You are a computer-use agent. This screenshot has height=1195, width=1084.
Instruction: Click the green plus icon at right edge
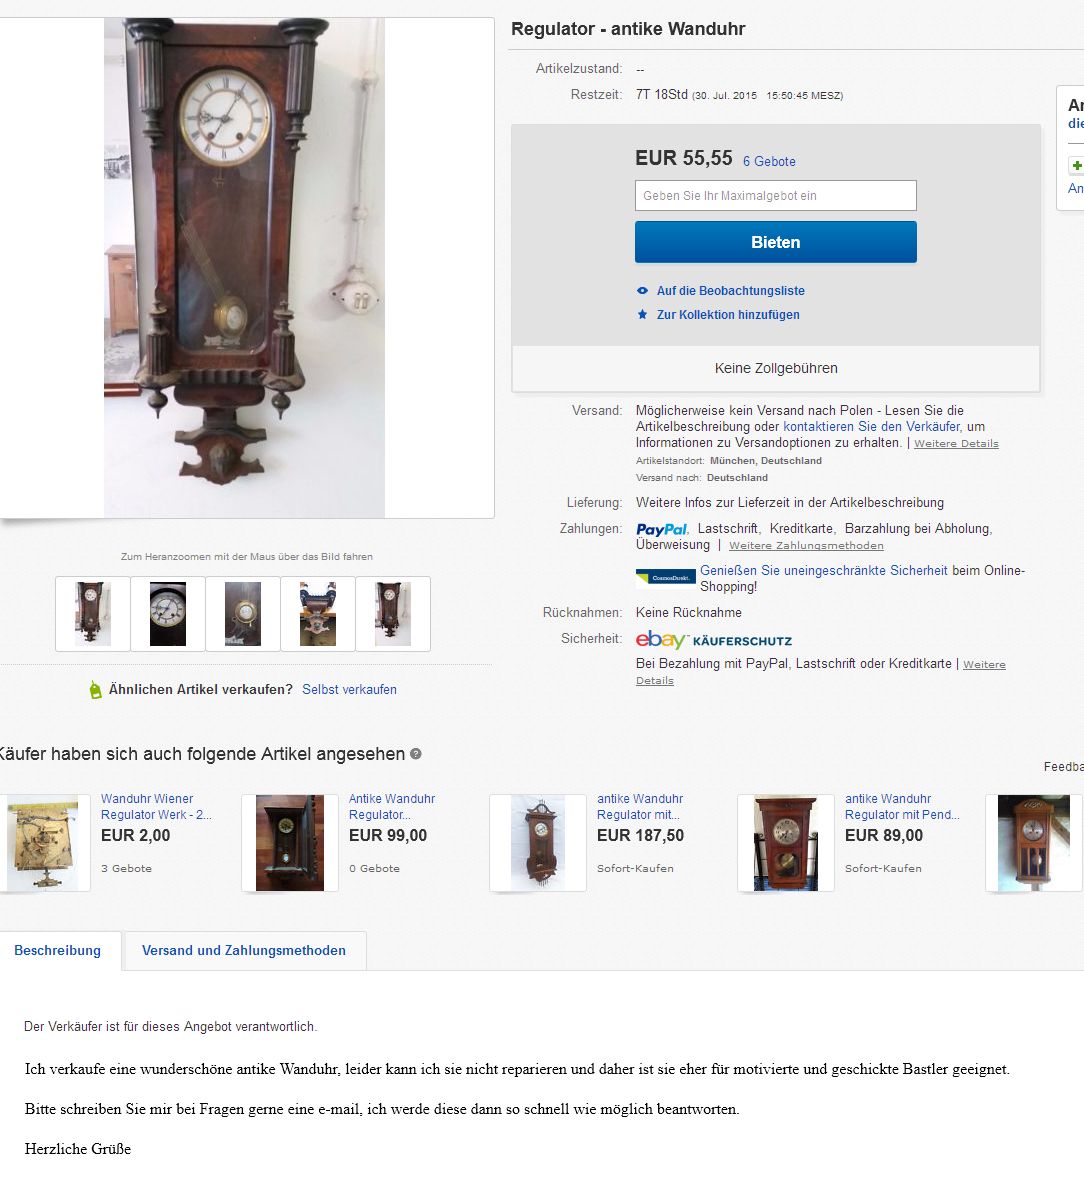click(x=1077, y=165)
